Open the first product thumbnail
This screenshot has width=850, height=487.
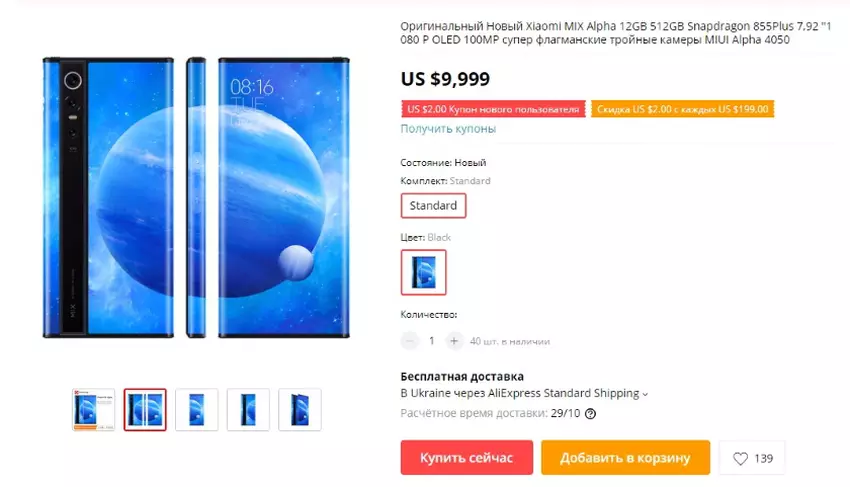pos(94,410)
